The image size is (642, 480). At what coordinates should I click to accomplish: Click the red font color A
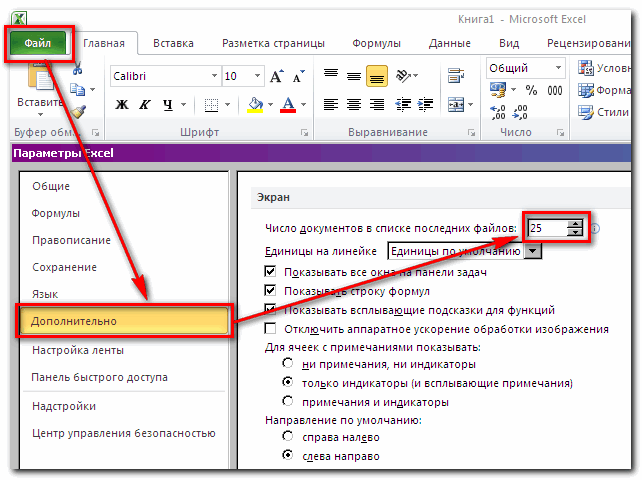point(288,105)
